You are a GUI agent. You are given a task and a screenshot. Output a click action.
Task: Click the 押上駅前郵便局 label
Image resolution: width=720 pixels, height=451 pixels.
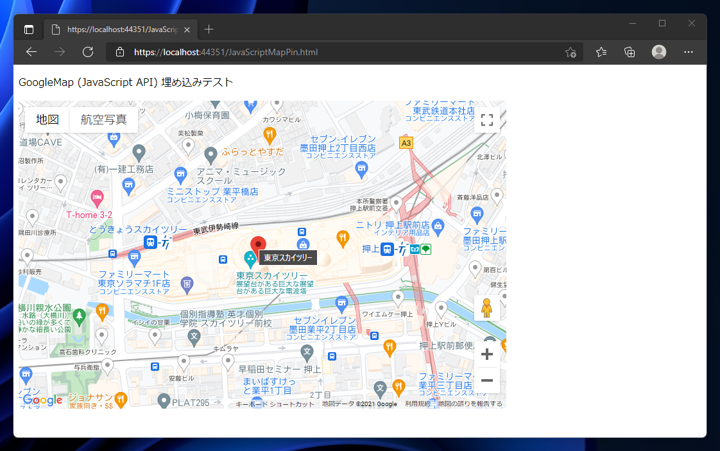[x=446, y=345]
